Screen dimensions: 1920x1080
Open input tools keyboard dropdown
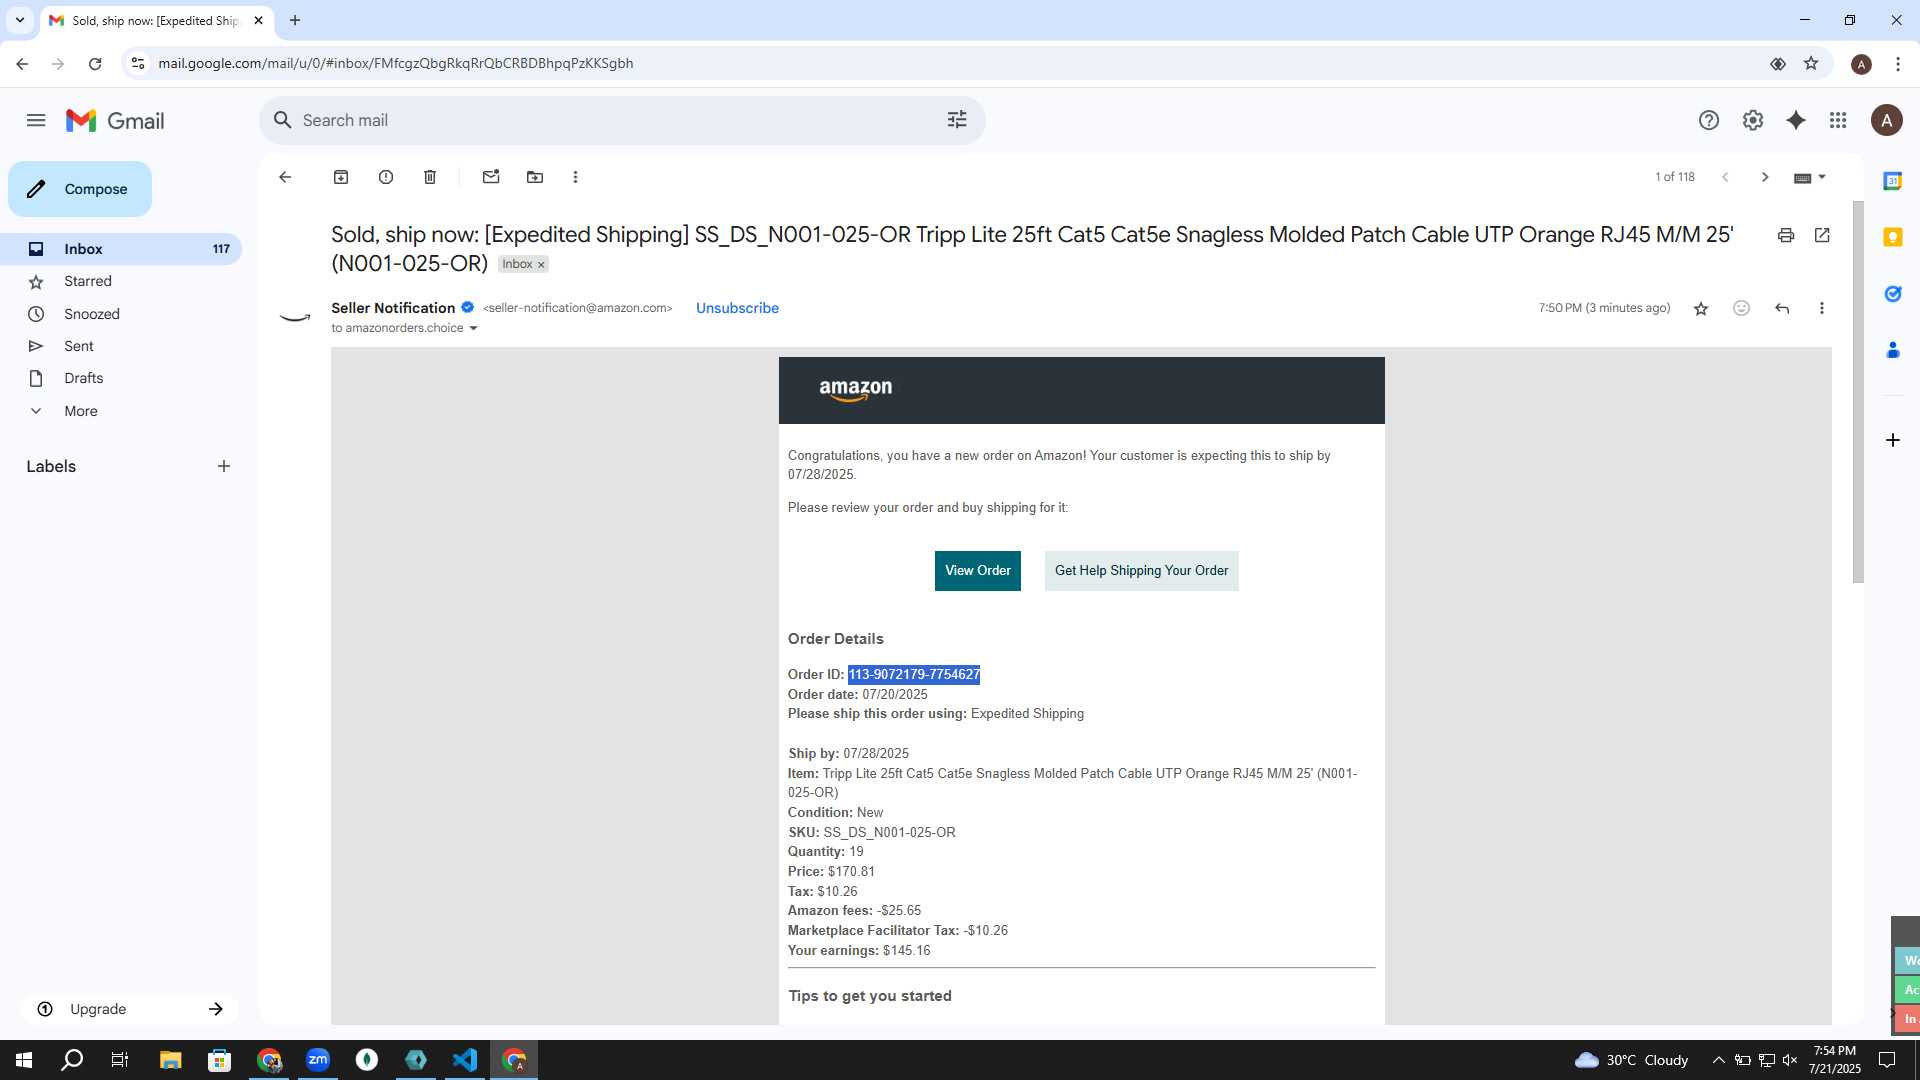1810,177
